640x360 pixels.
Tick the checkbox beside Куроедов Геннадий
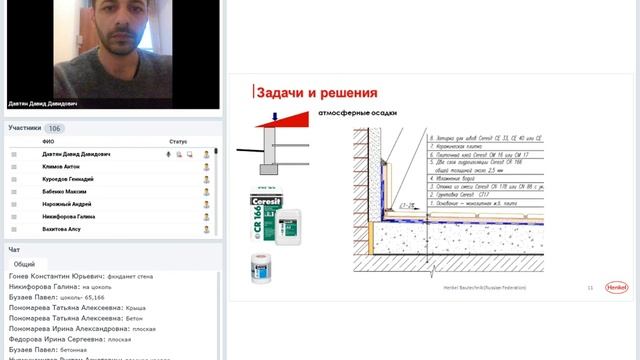point(14,179)
